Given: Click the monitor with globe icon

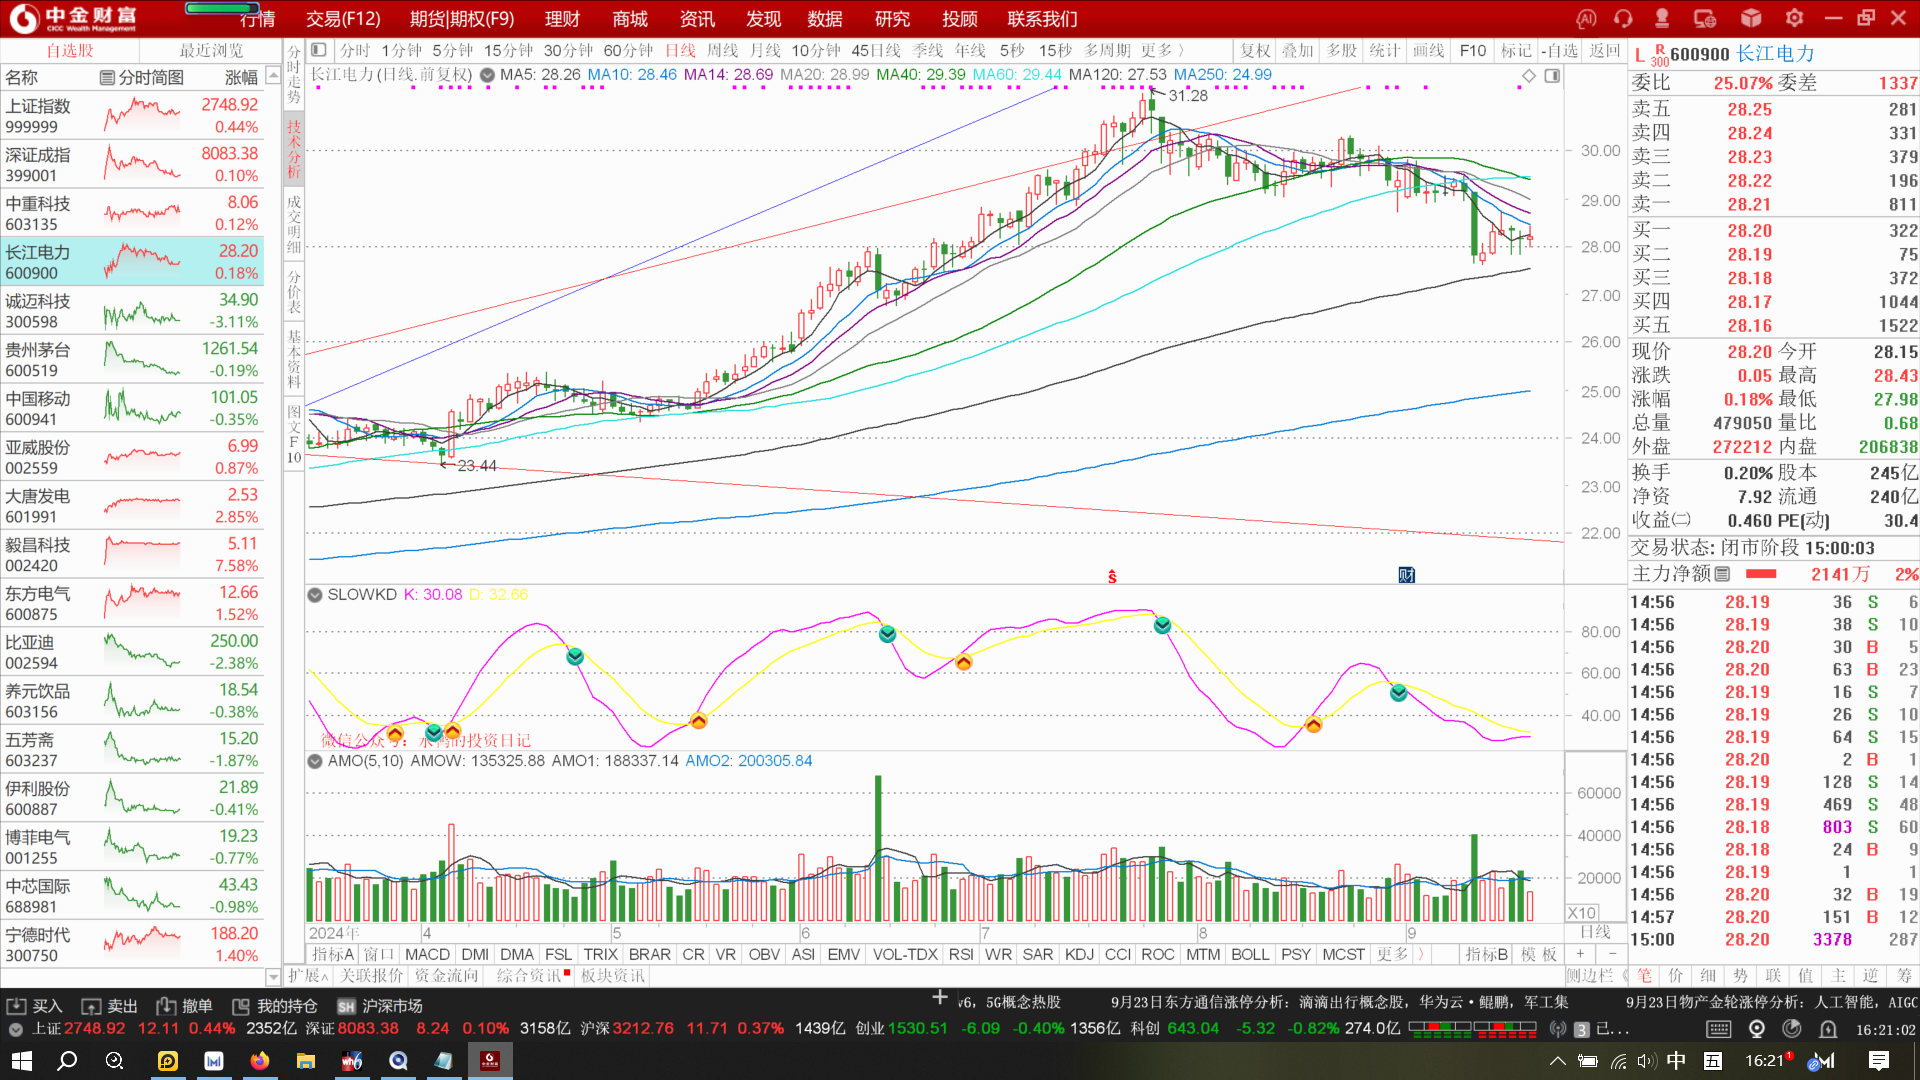Looking at the screenshot, I should point(1705,18).
